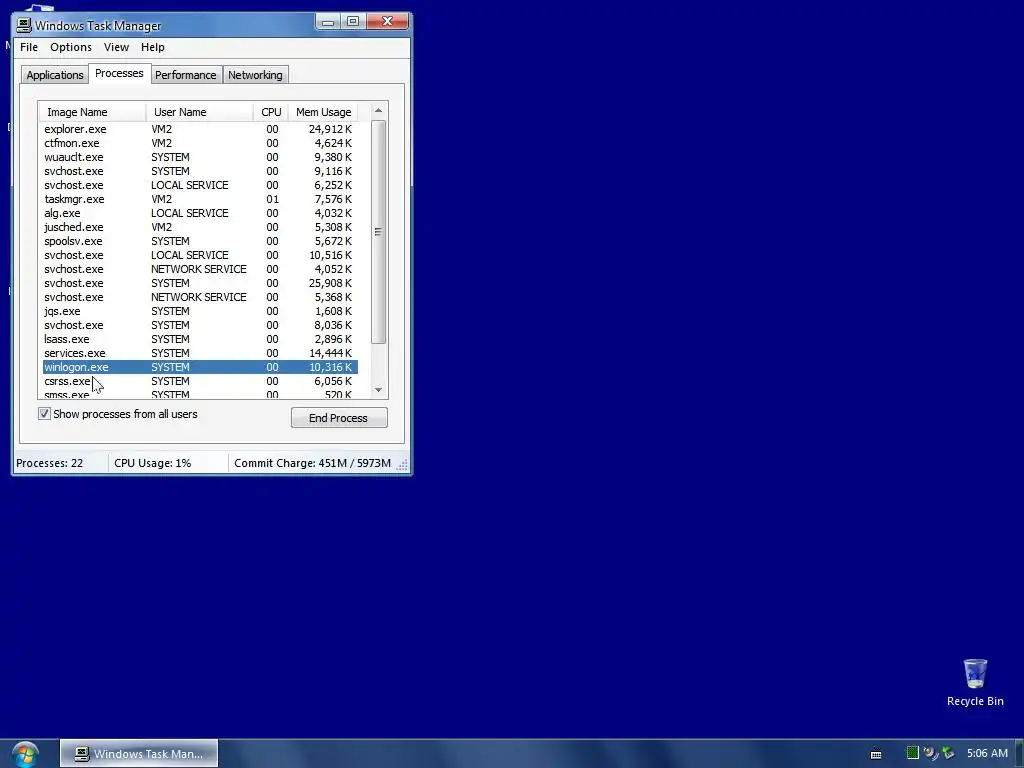The height and width of the screenshot is (768, 1024).
Task: Sort by the User Name column header
Action: (x=200, y=112)
